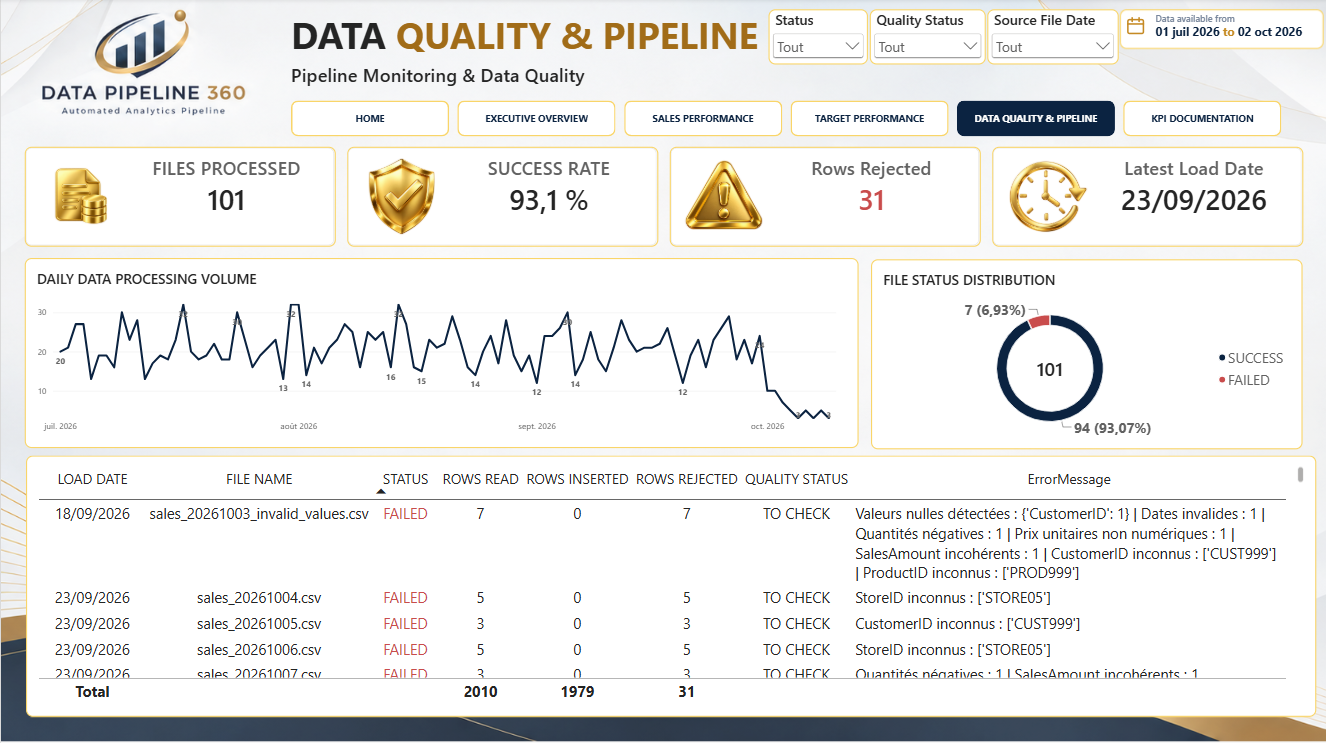Click the ErrorMessage column header
The height and width of the screenshot is (743, 1326).
point(1069,479)
